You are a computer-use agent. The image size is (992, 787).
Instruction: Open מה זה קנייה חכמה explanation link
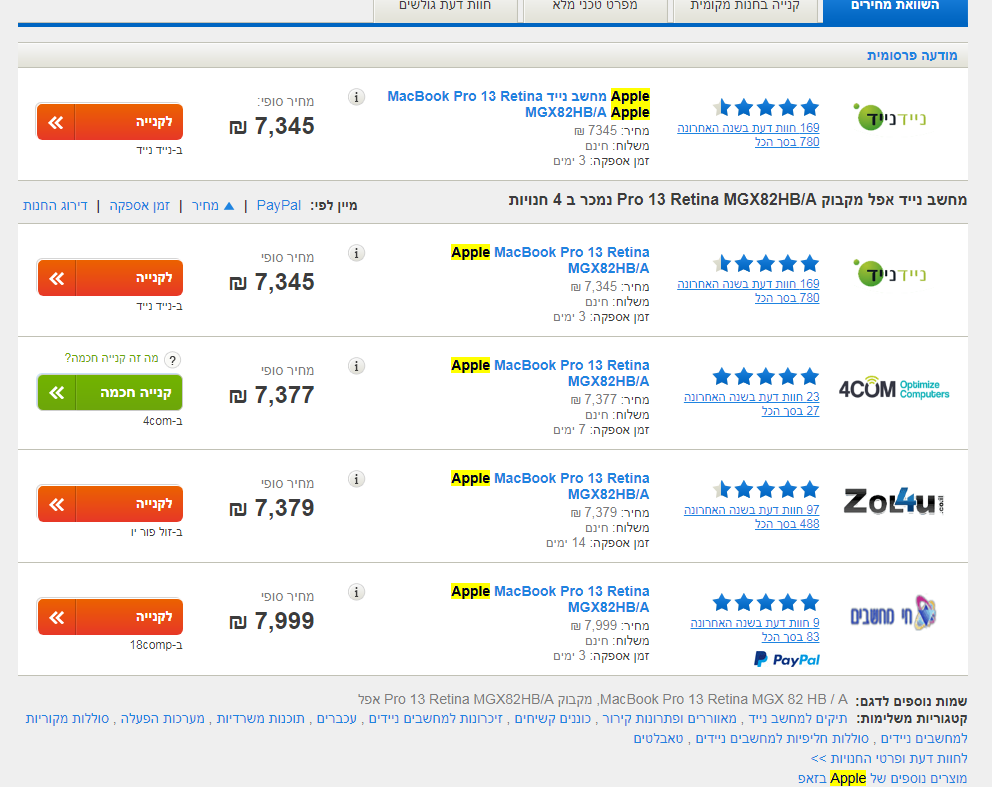pos(111,358)
